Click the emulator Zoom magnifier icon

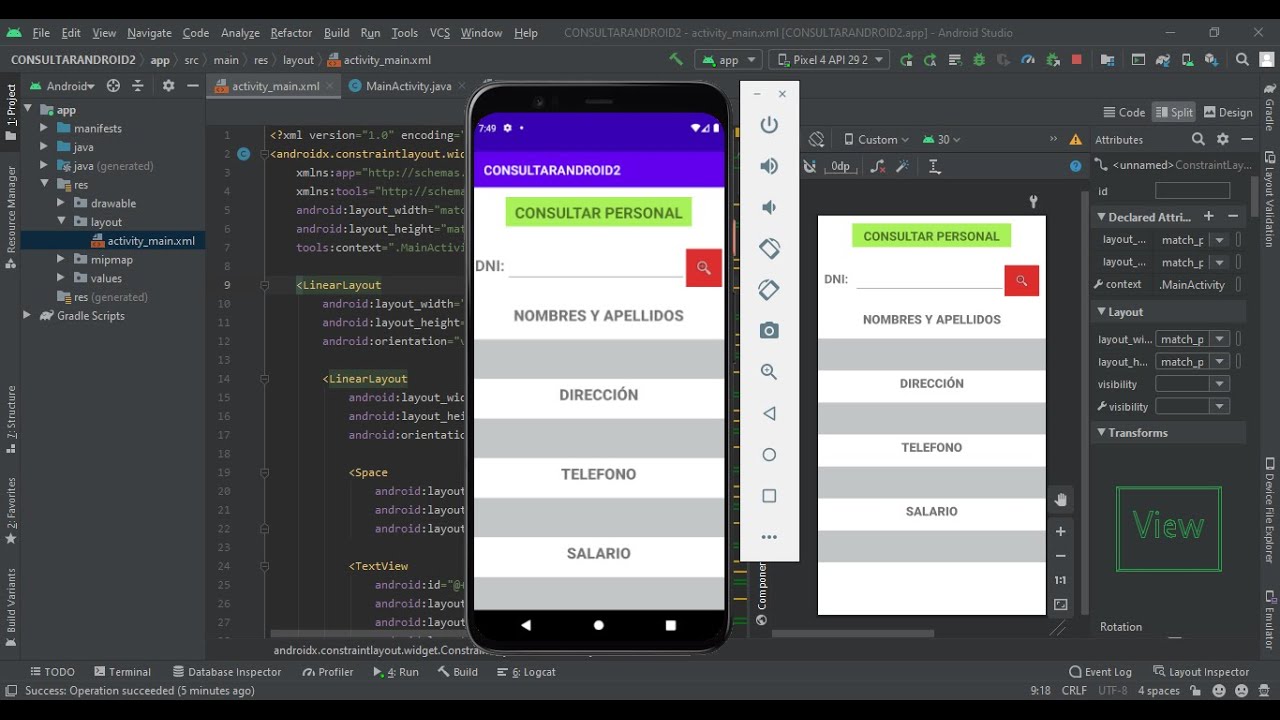pos(769,372)
